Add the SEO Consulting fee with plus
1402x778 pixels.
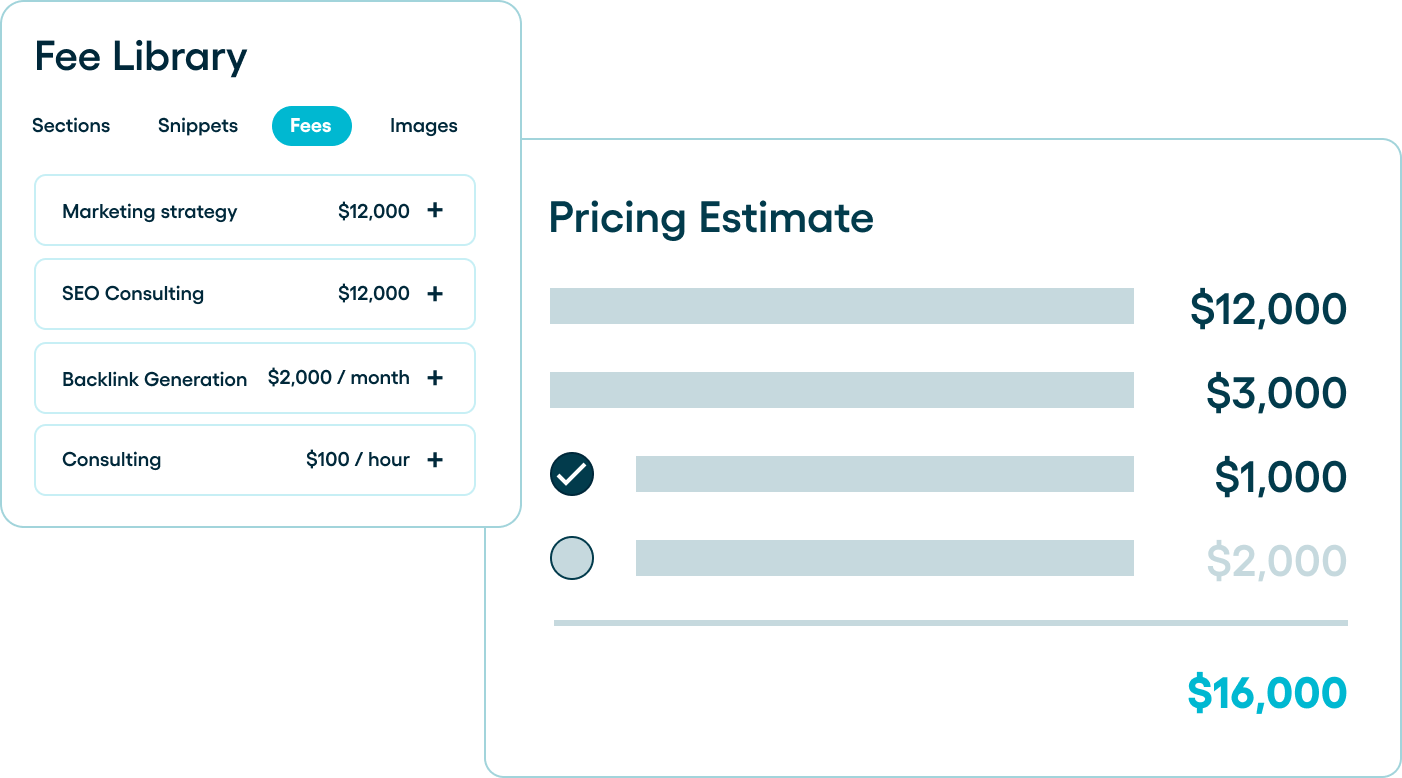[435, 294]
